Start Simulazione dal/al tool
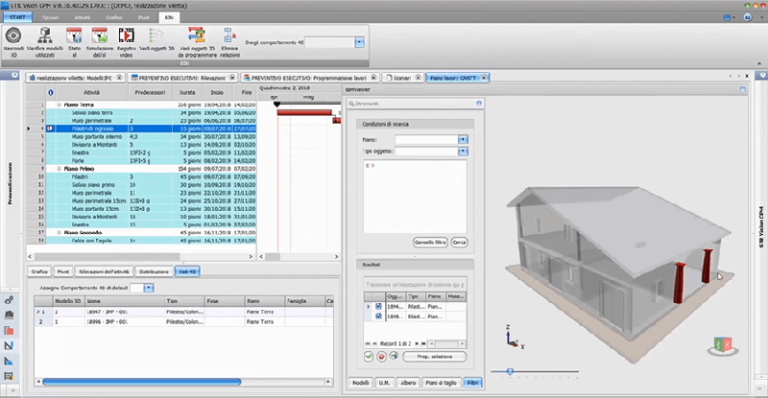This screenshot has width=768, height=398. [99, 35]
